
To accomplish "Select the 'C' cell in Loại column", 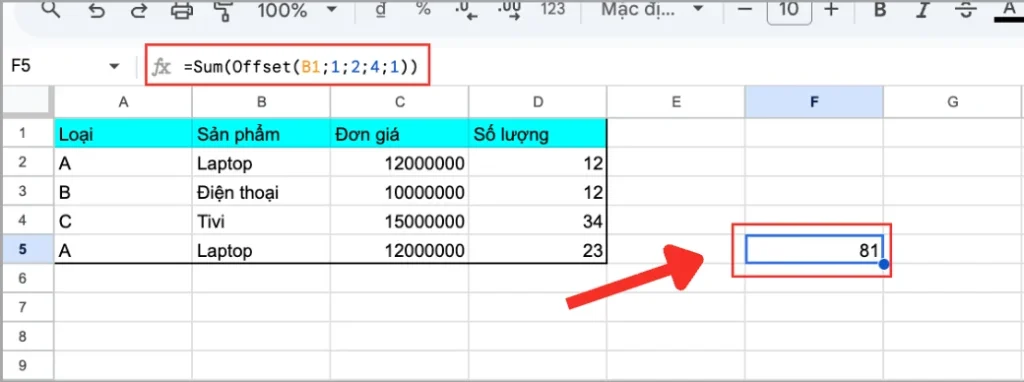I will pos(123,221).
